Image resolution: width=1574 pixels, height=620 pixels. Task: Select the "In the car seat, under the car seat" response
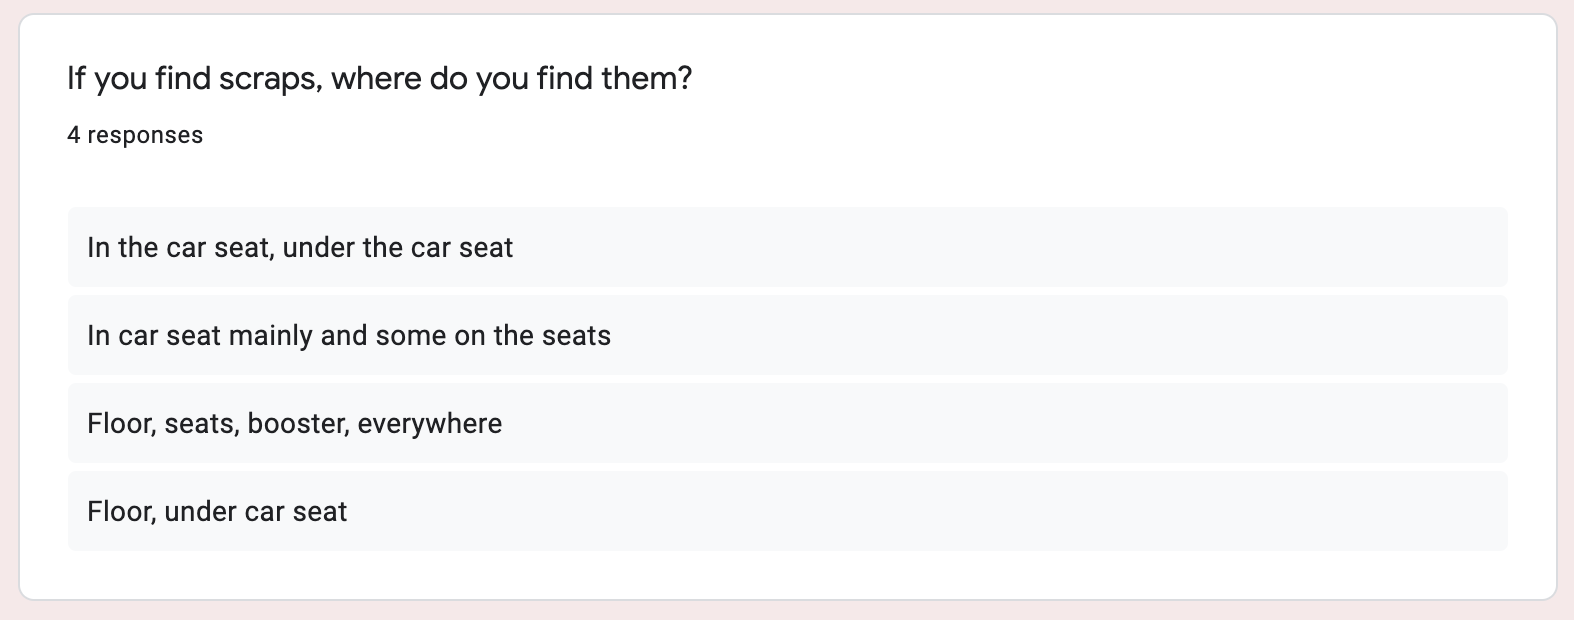(x=787, y=247)
